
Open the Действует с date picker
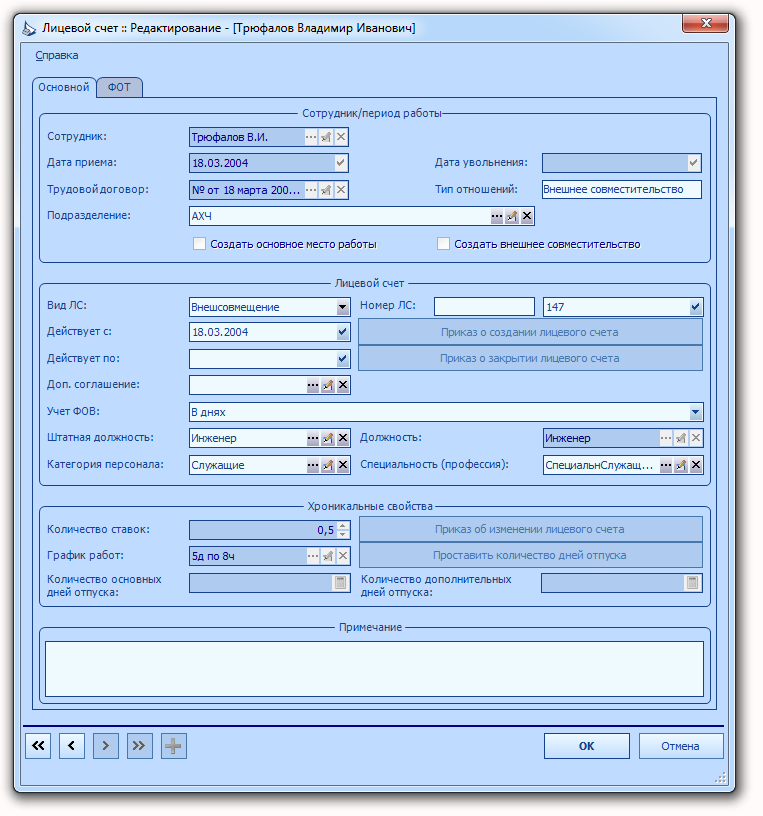coord(342,332)
